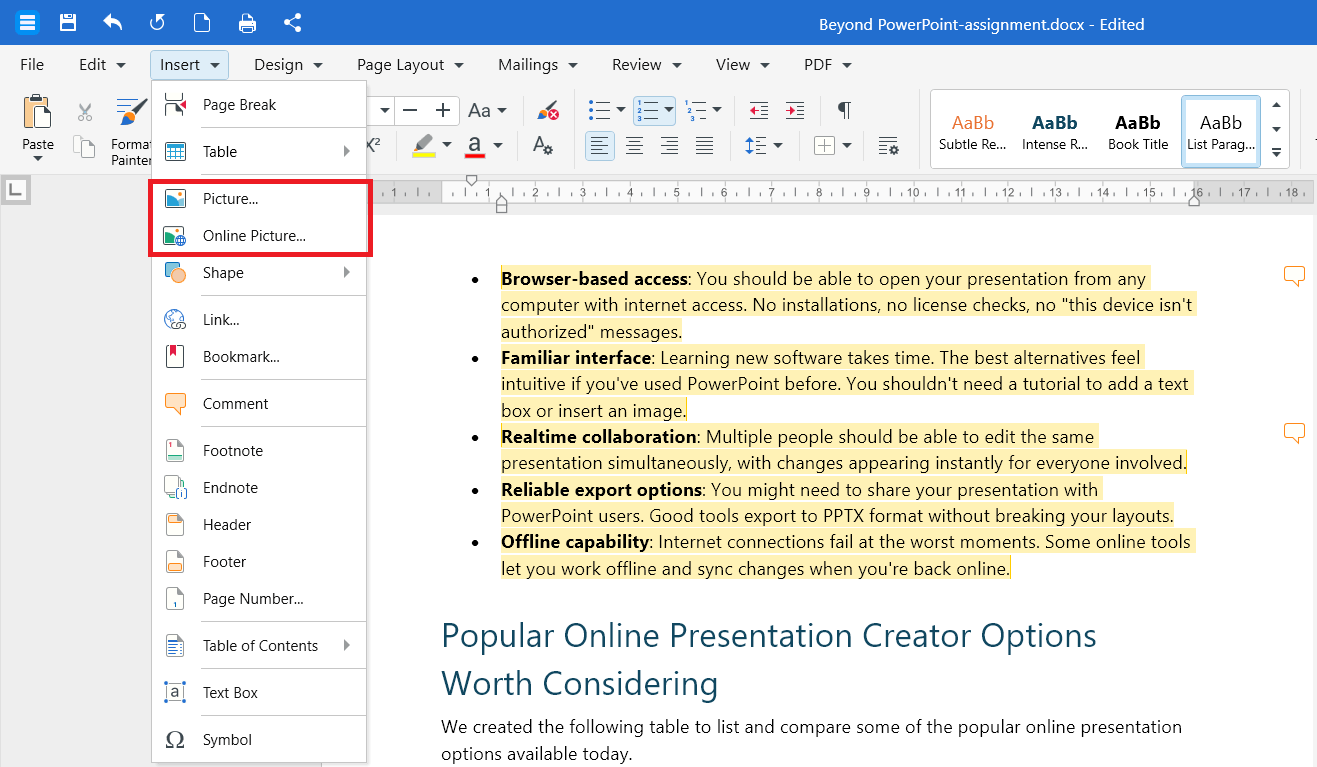Apply the Book Title style
This screenshot has width=1317, height=767.
pos(1138,131)
